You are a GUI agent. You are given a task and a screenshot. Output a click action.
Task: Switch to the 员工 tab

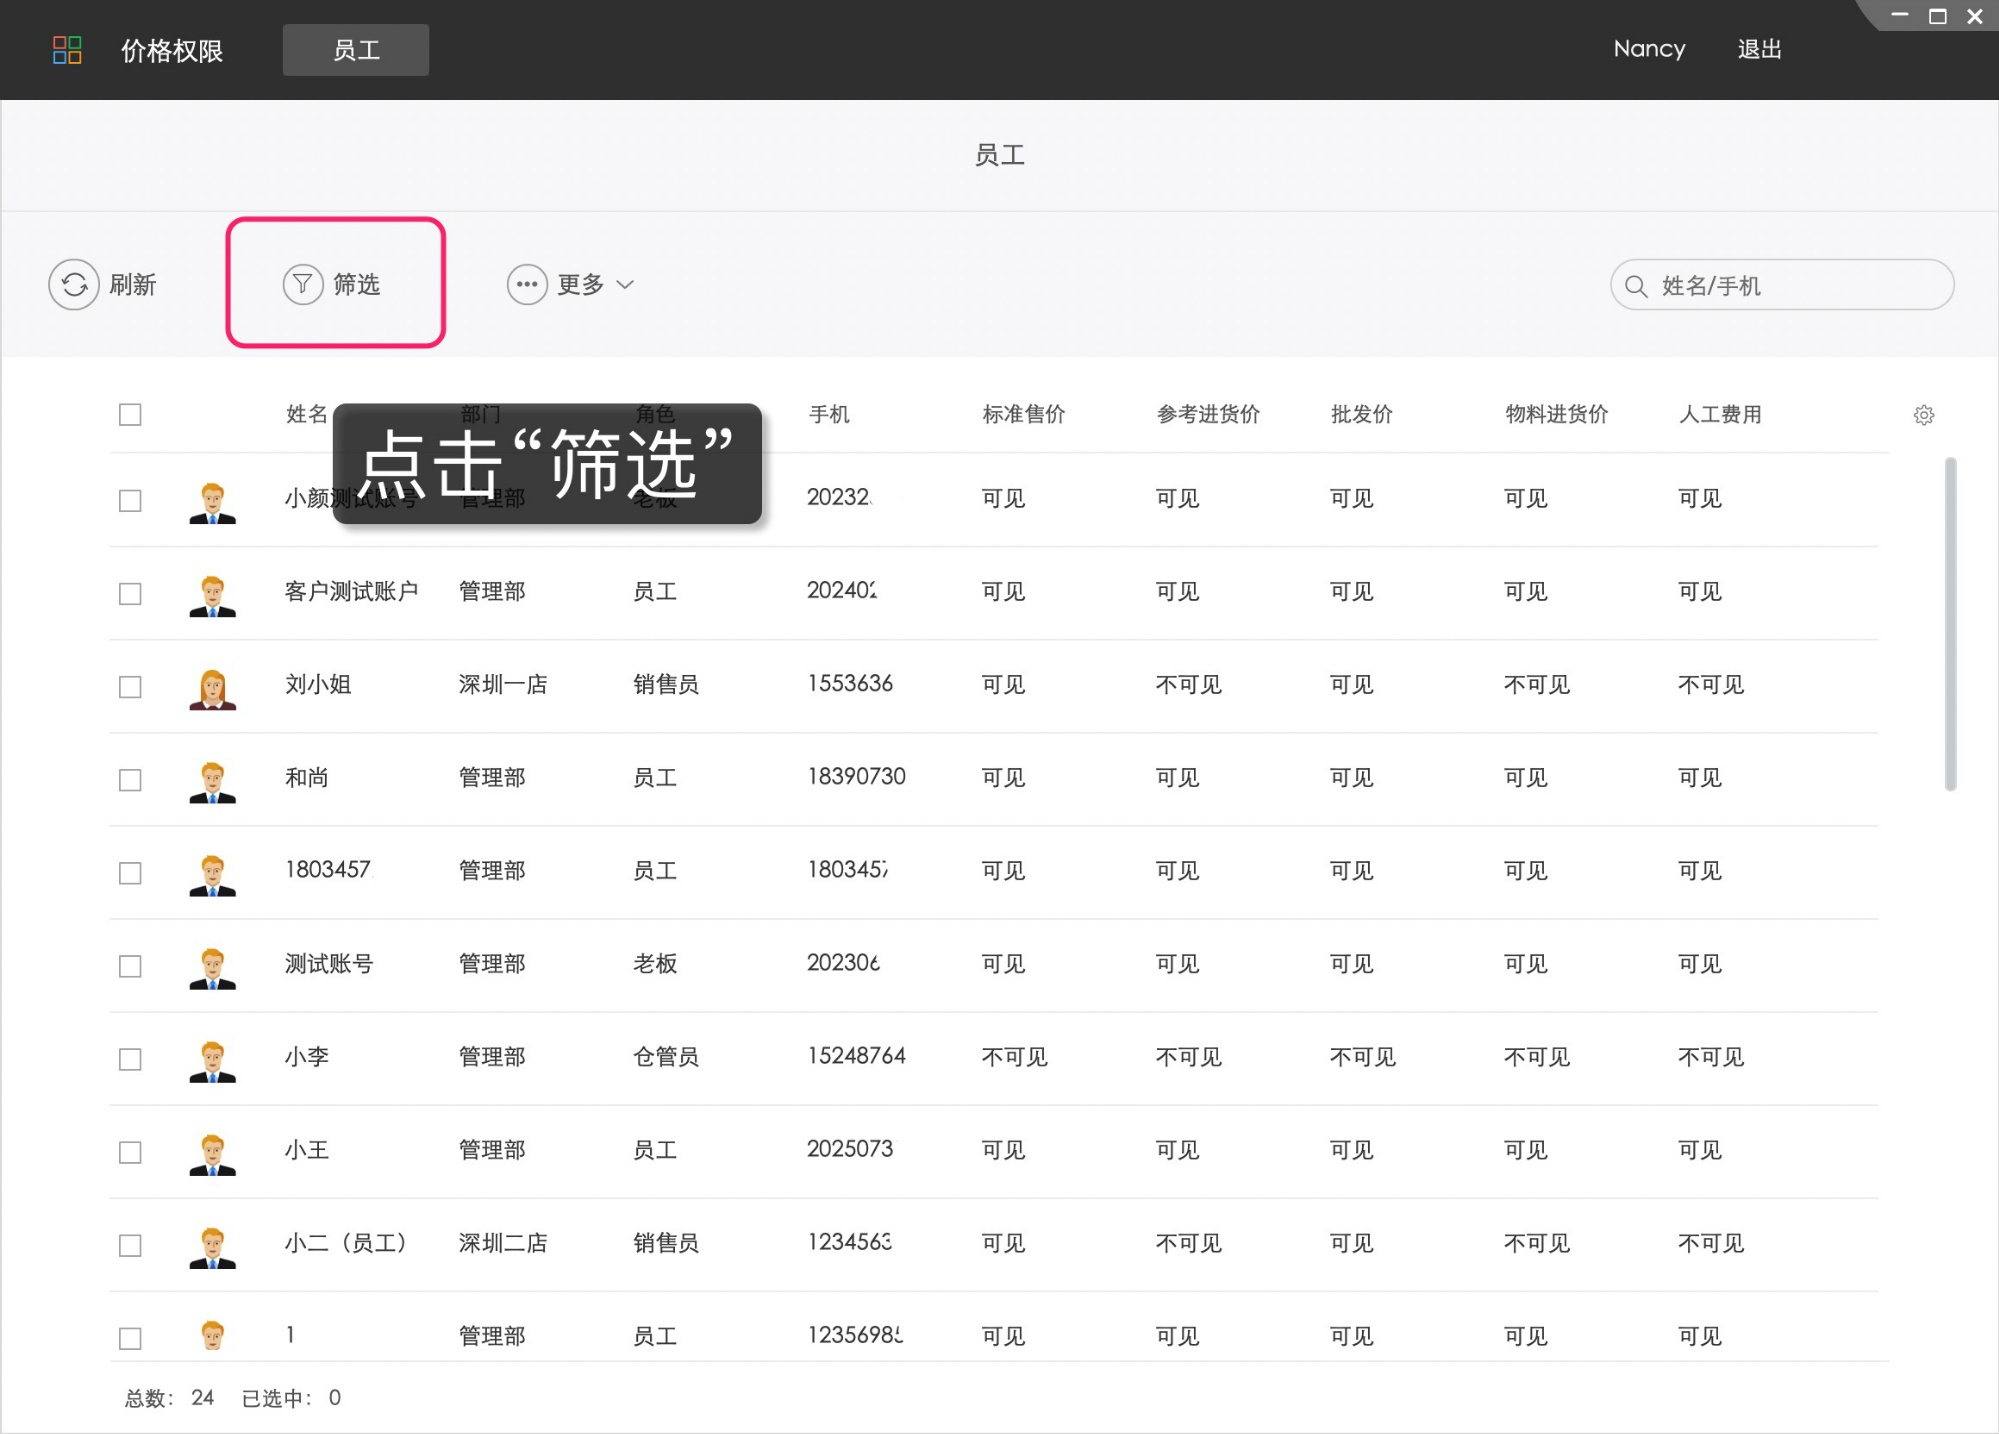(x=356, y=49)
